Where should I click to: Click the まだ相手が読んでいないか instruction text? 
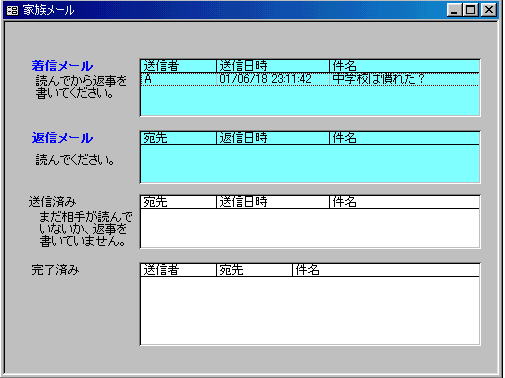point(86,229)
